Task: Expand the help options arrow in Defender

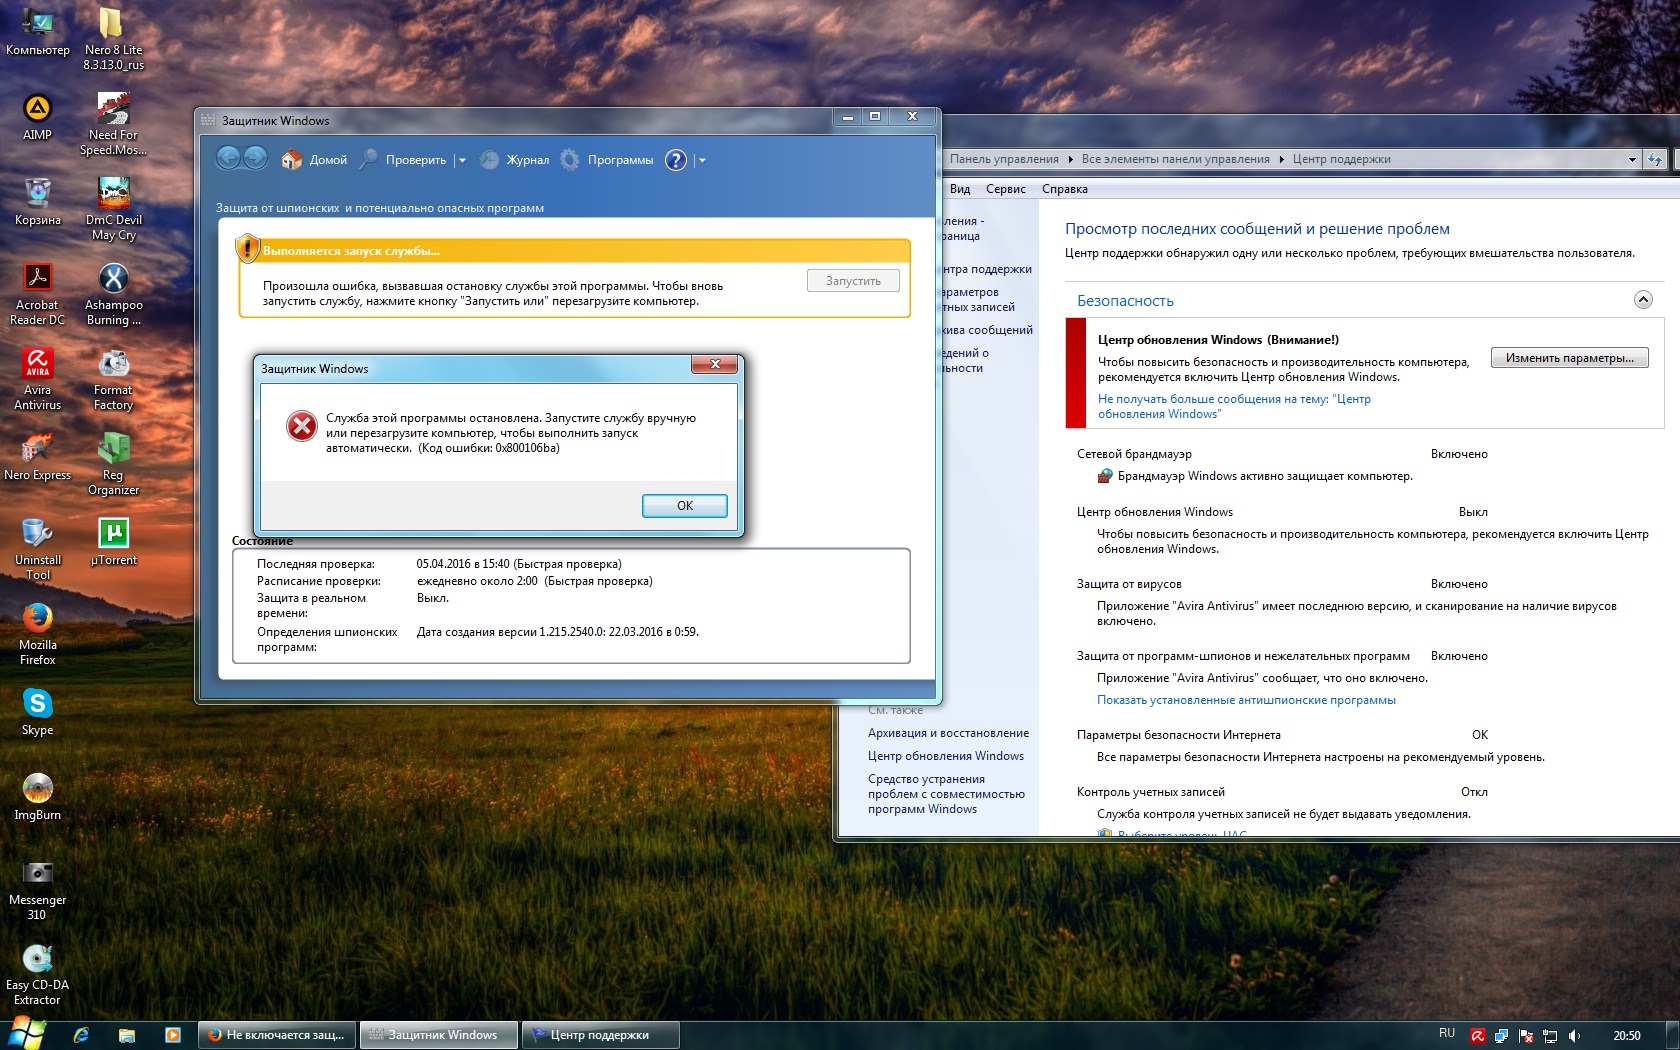Action: tap(702, 160)
